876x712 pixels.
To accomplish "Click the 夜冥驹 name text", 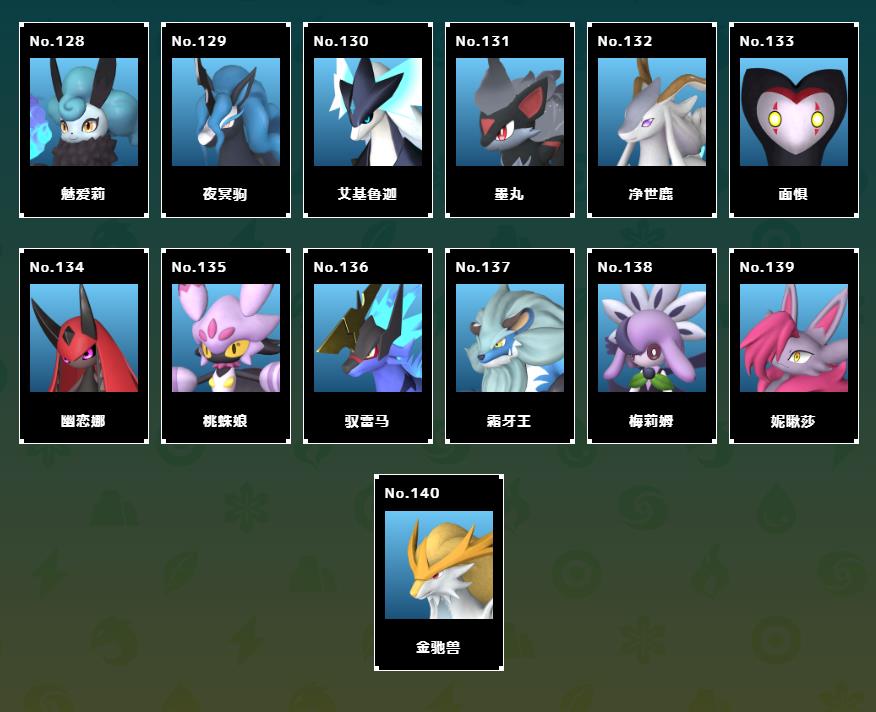I will 225,194.
